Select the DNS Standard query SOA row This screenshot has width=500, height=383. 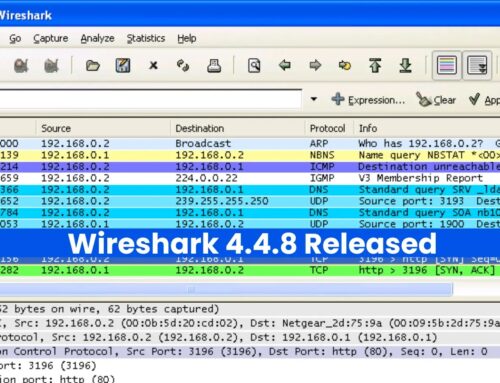[250, 213]
